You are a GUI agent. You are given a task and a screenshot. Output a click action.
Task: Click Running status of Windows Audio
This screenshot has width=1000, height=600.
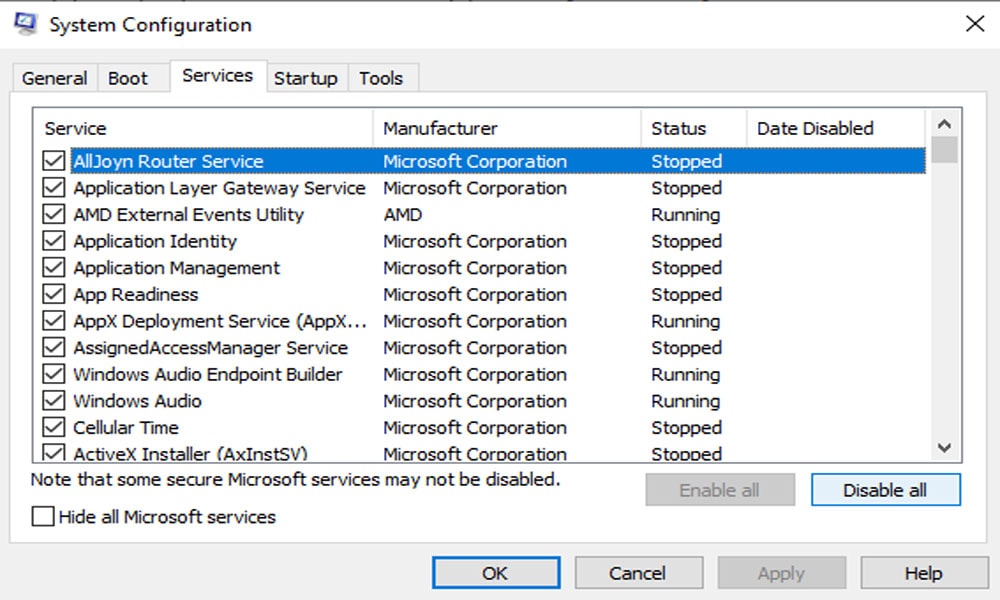click(x=686, y=402)
